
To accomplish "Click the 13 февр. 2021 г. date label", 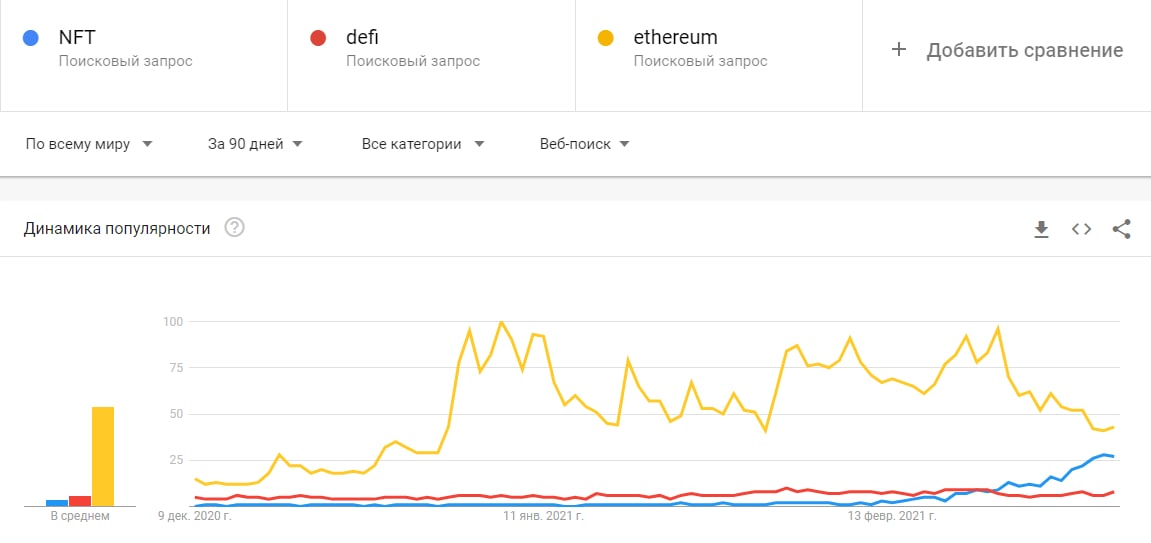I will [x=892, y=517].
